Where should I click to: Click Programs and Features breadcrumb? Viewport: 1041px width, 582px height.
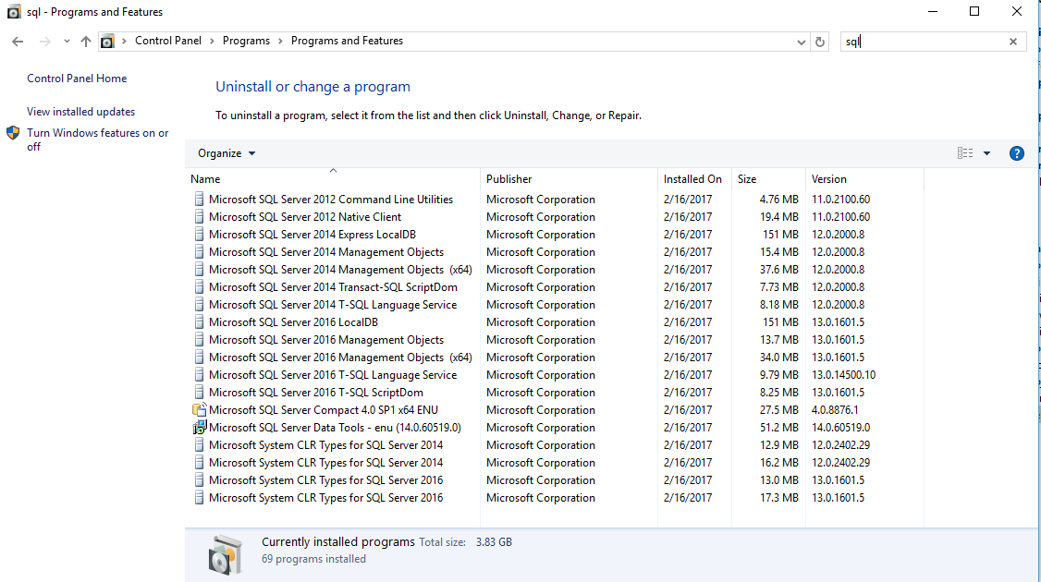coord(347,40)
